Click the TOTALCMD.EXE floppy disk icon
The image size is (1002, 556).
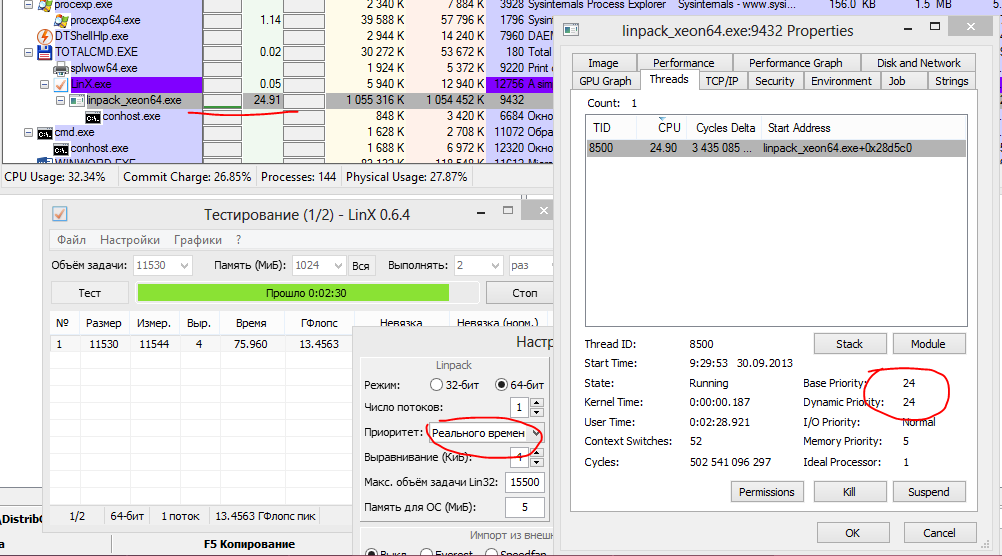tap(45, 52)
